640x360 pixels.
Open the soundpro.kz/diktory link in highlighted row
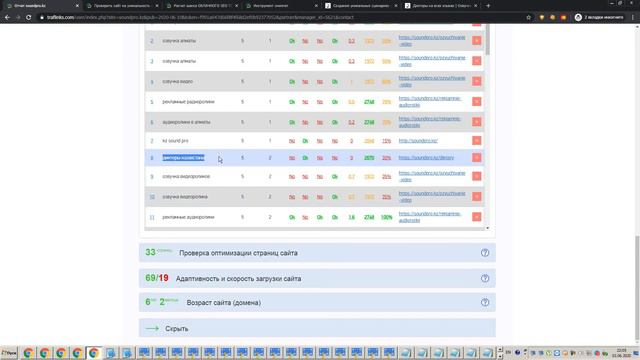[426, 158]
